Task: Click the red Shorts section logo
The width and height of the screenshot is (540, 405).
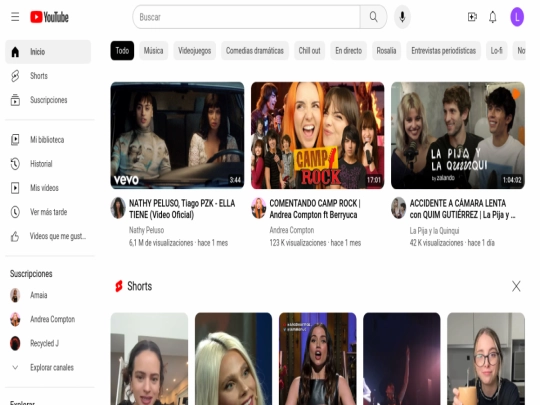Action: (119, 286)
